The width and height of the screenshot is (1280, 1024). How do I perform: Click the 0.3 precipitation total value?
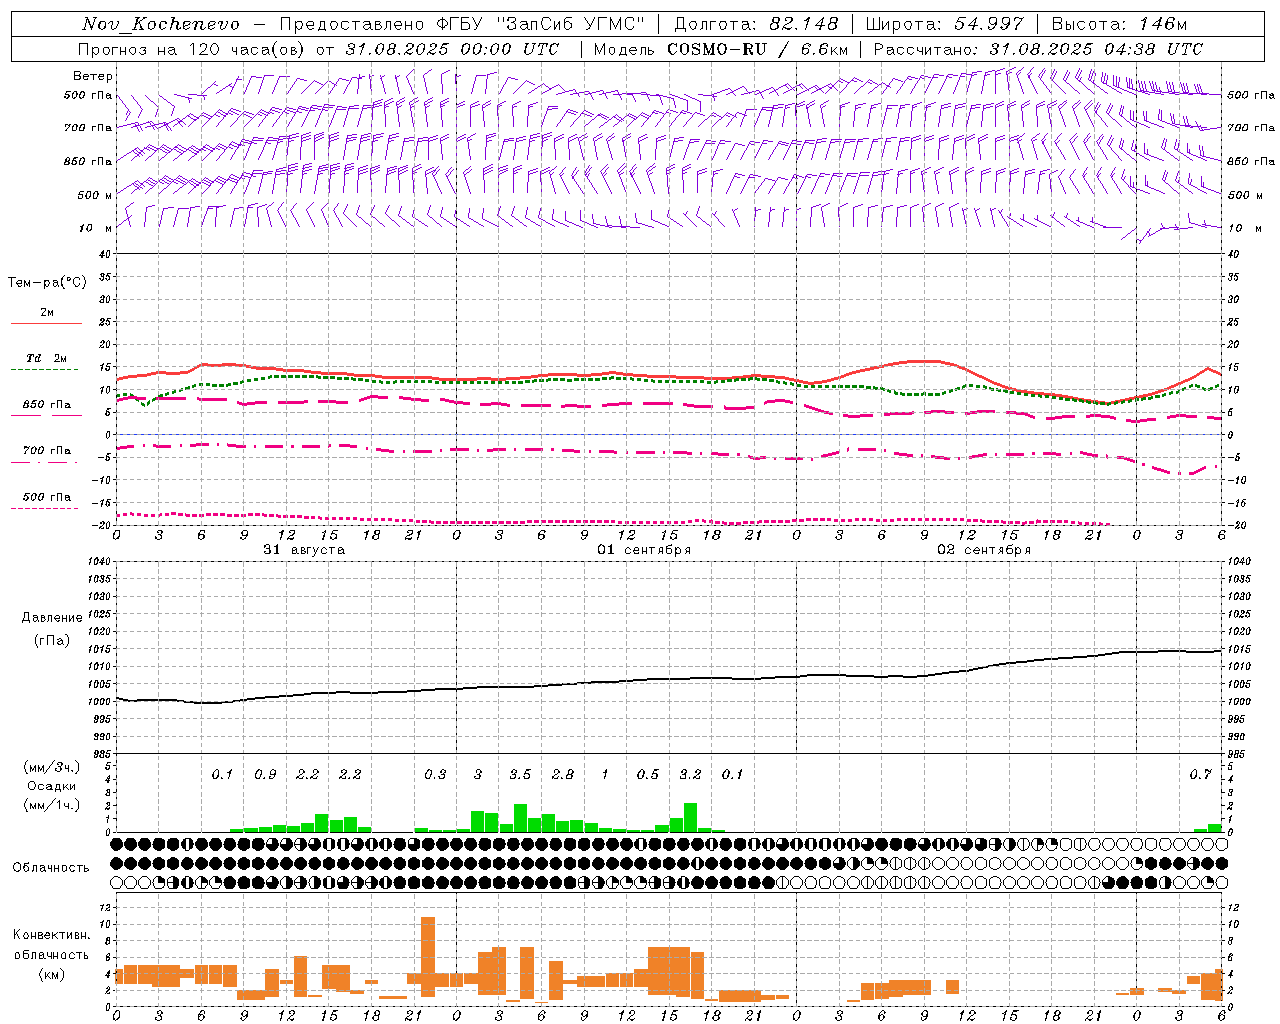tap(435, 775)
